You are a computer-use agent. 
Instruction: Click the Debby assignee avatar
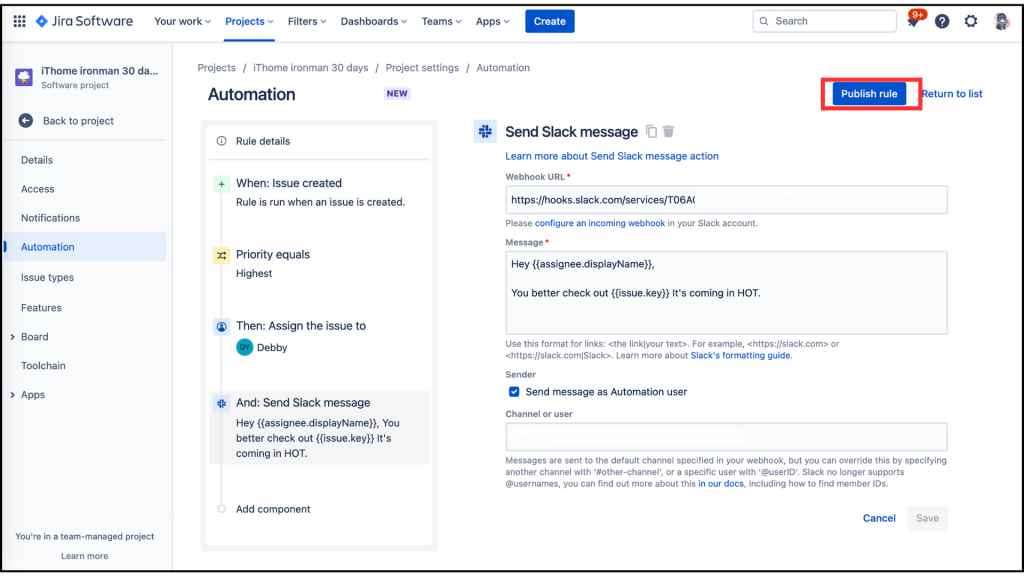coord(245,347)
